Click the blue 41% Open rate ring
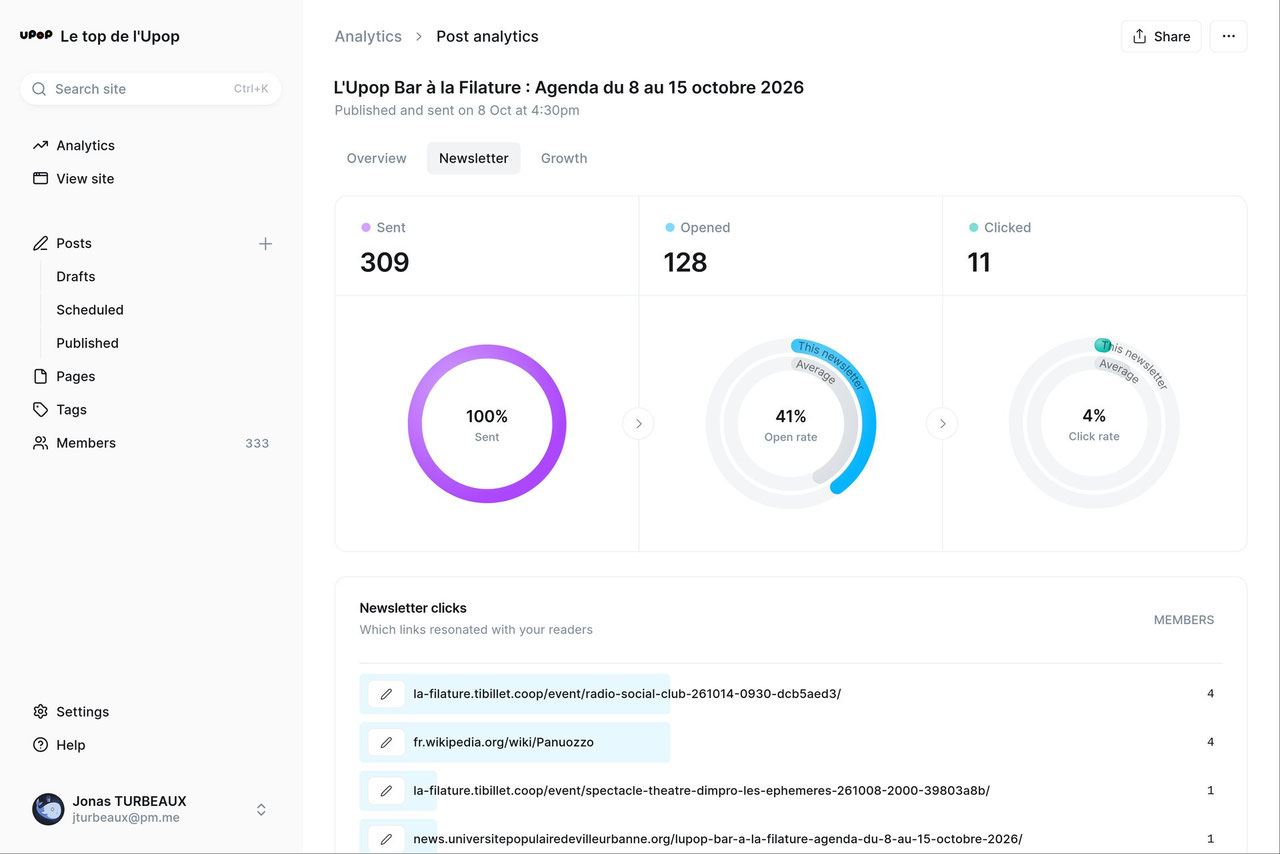The image size is (1280, 854). click(791, 424)
